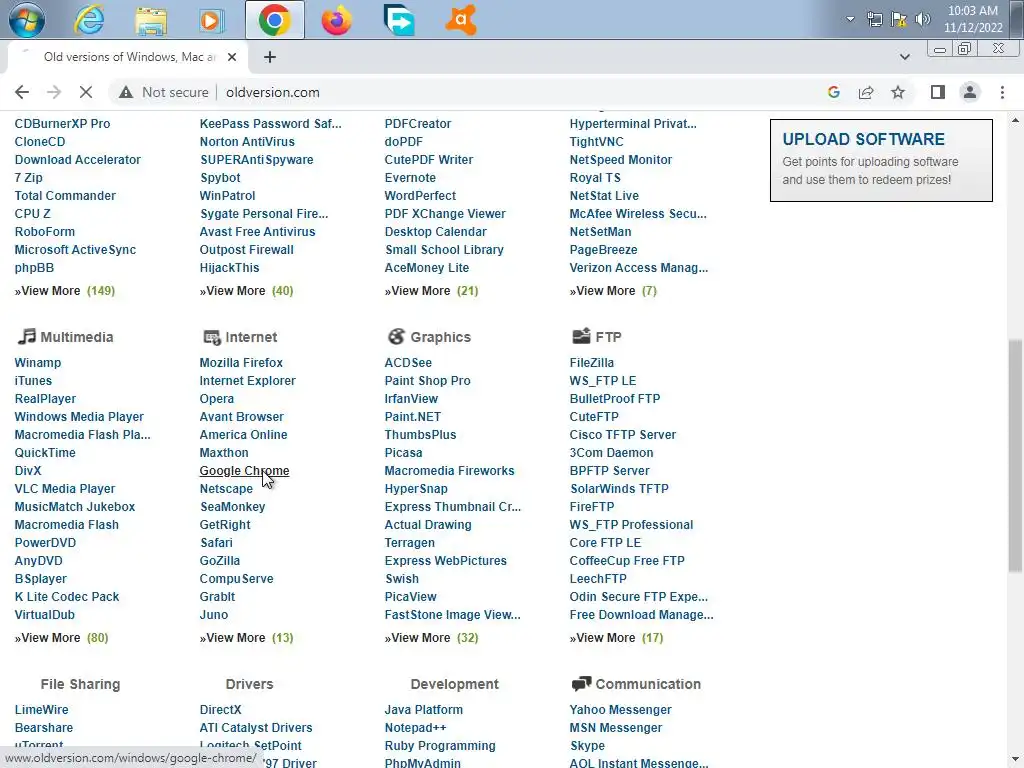View the Not secure site warning

click(x=163, y=92)
